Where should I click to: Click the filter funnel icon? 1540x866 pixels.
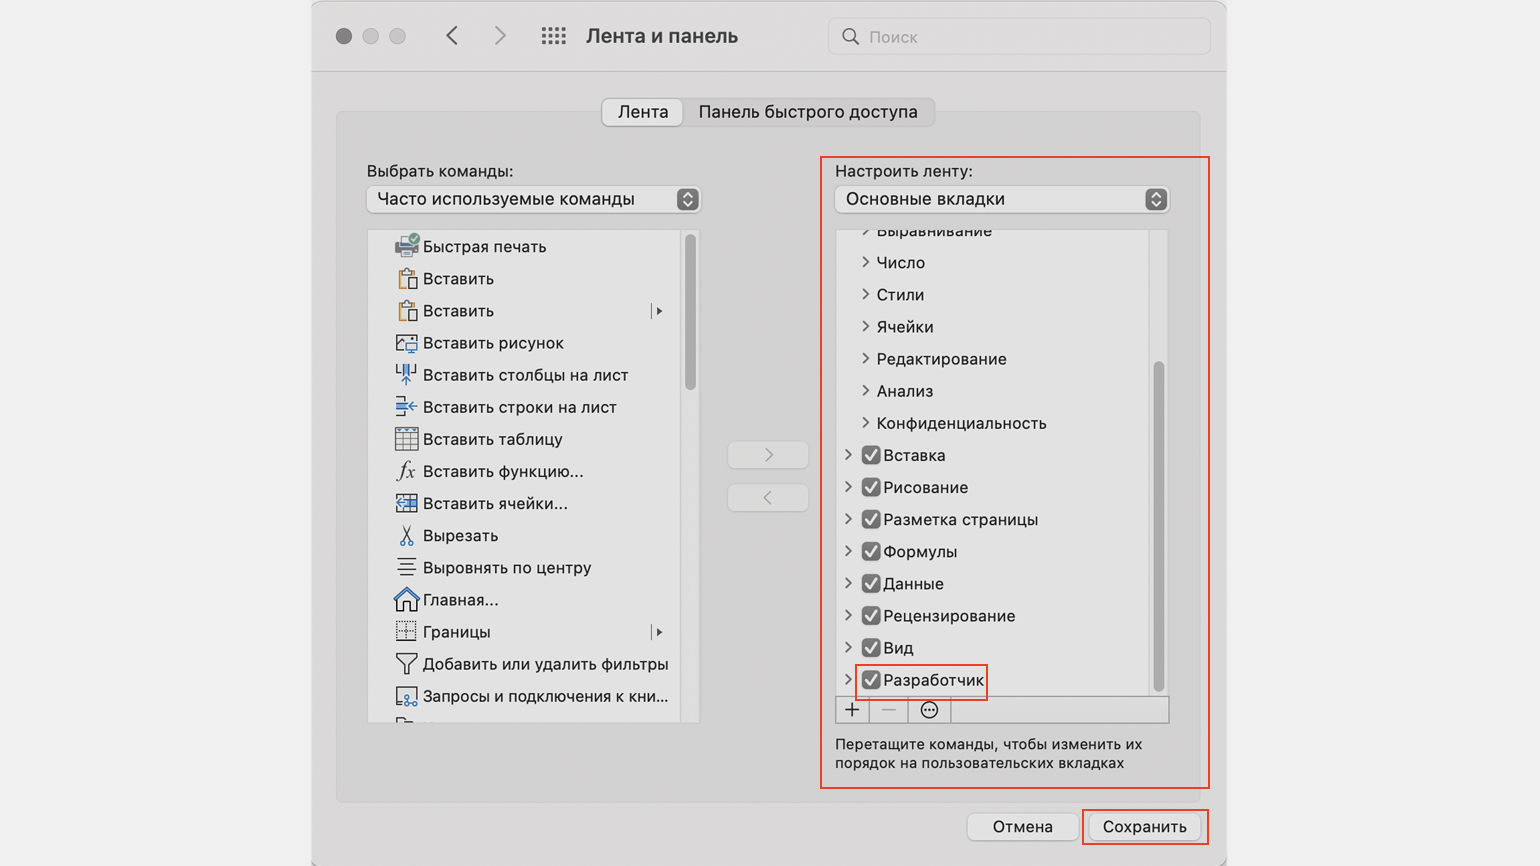406,664
